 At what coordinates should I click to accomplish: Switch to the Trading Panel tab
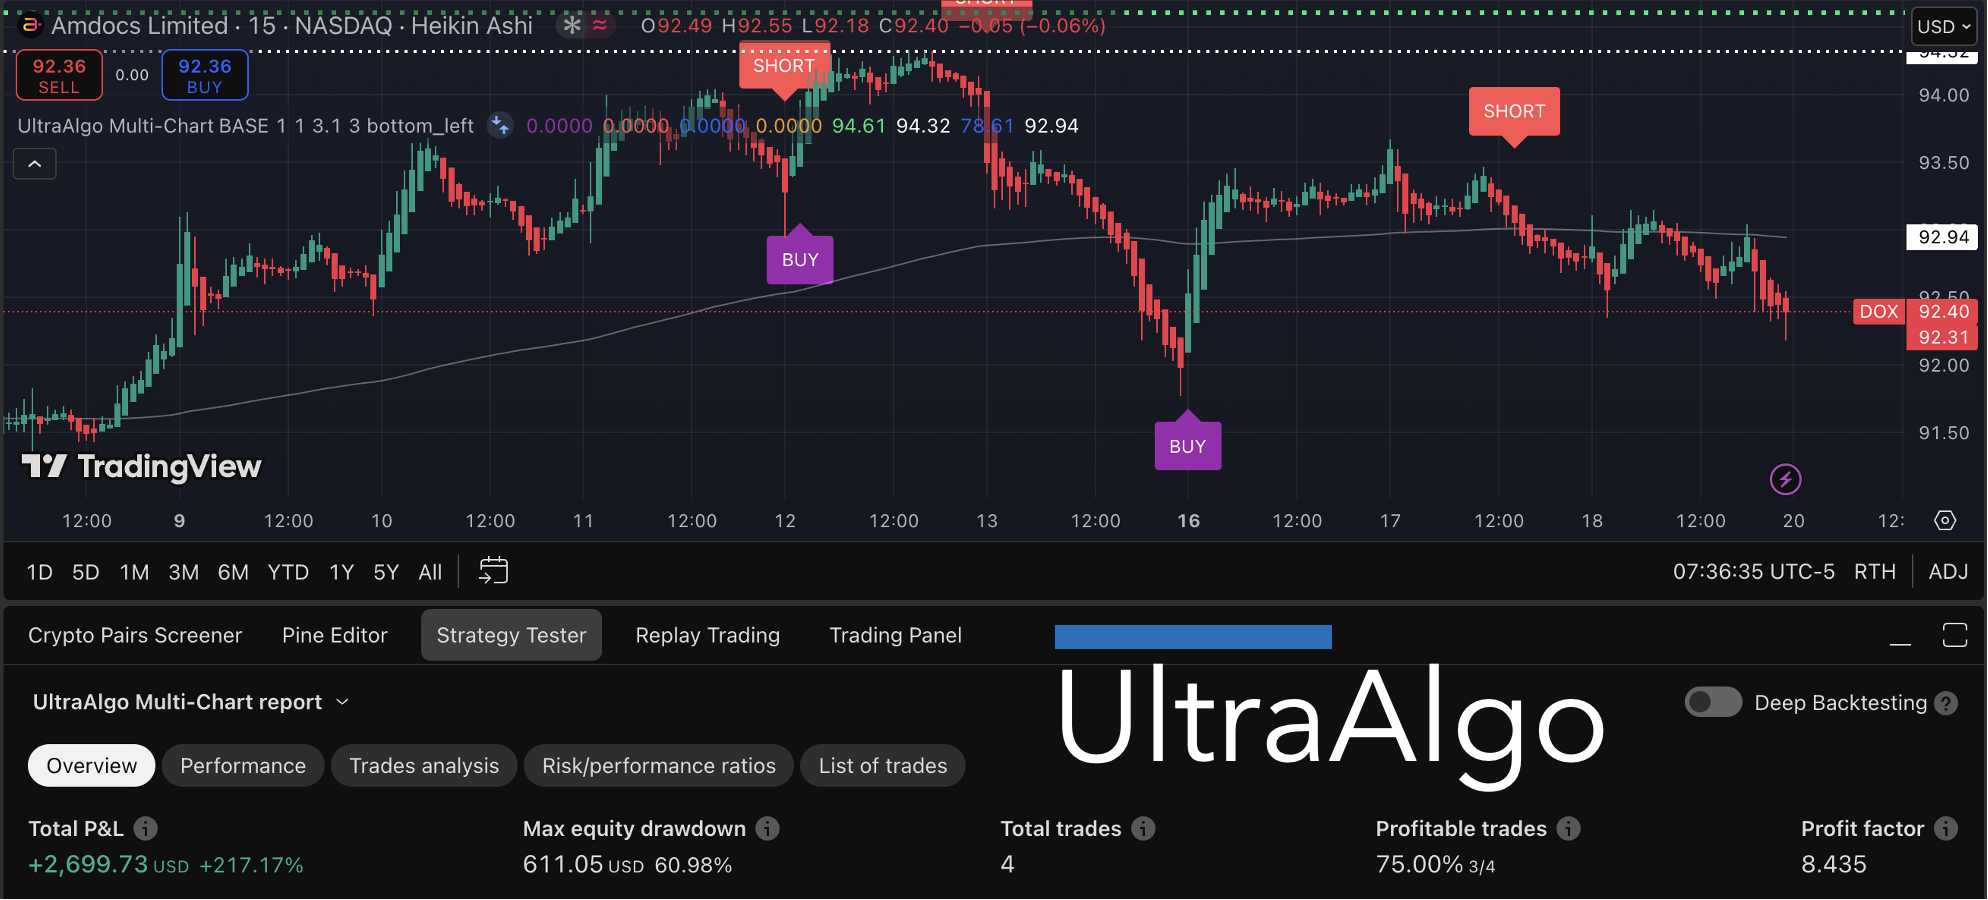pos(896,635)
